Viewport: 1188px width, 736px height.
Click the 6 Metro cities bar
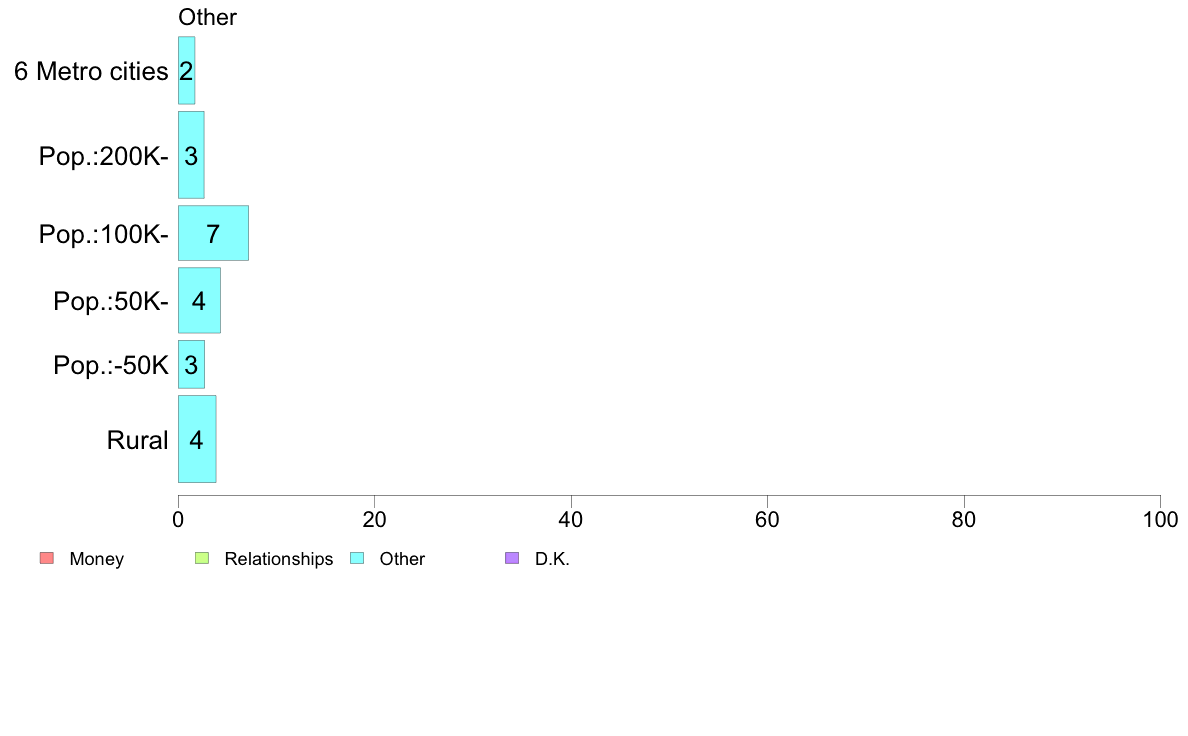pos(186,70)
